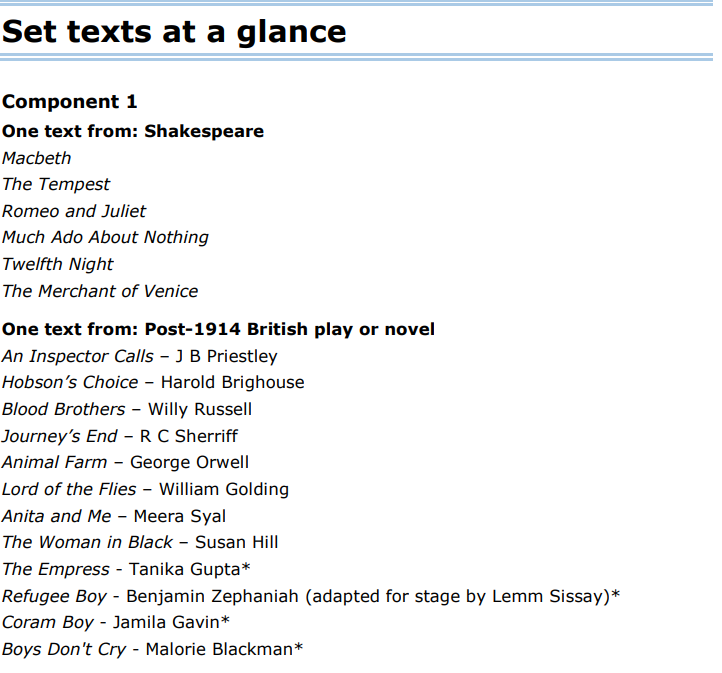Click Journey's End title

(60, 436)
